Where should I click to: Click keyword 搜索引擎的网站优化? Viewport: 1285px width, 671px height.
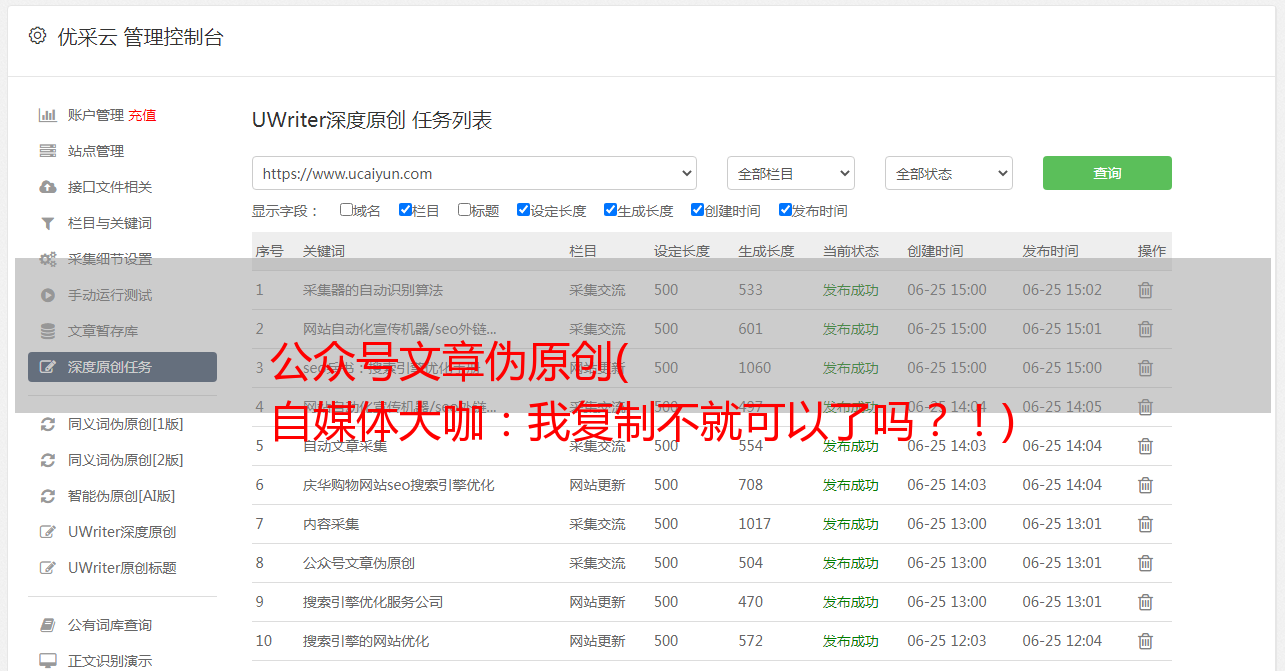(366, 641)
